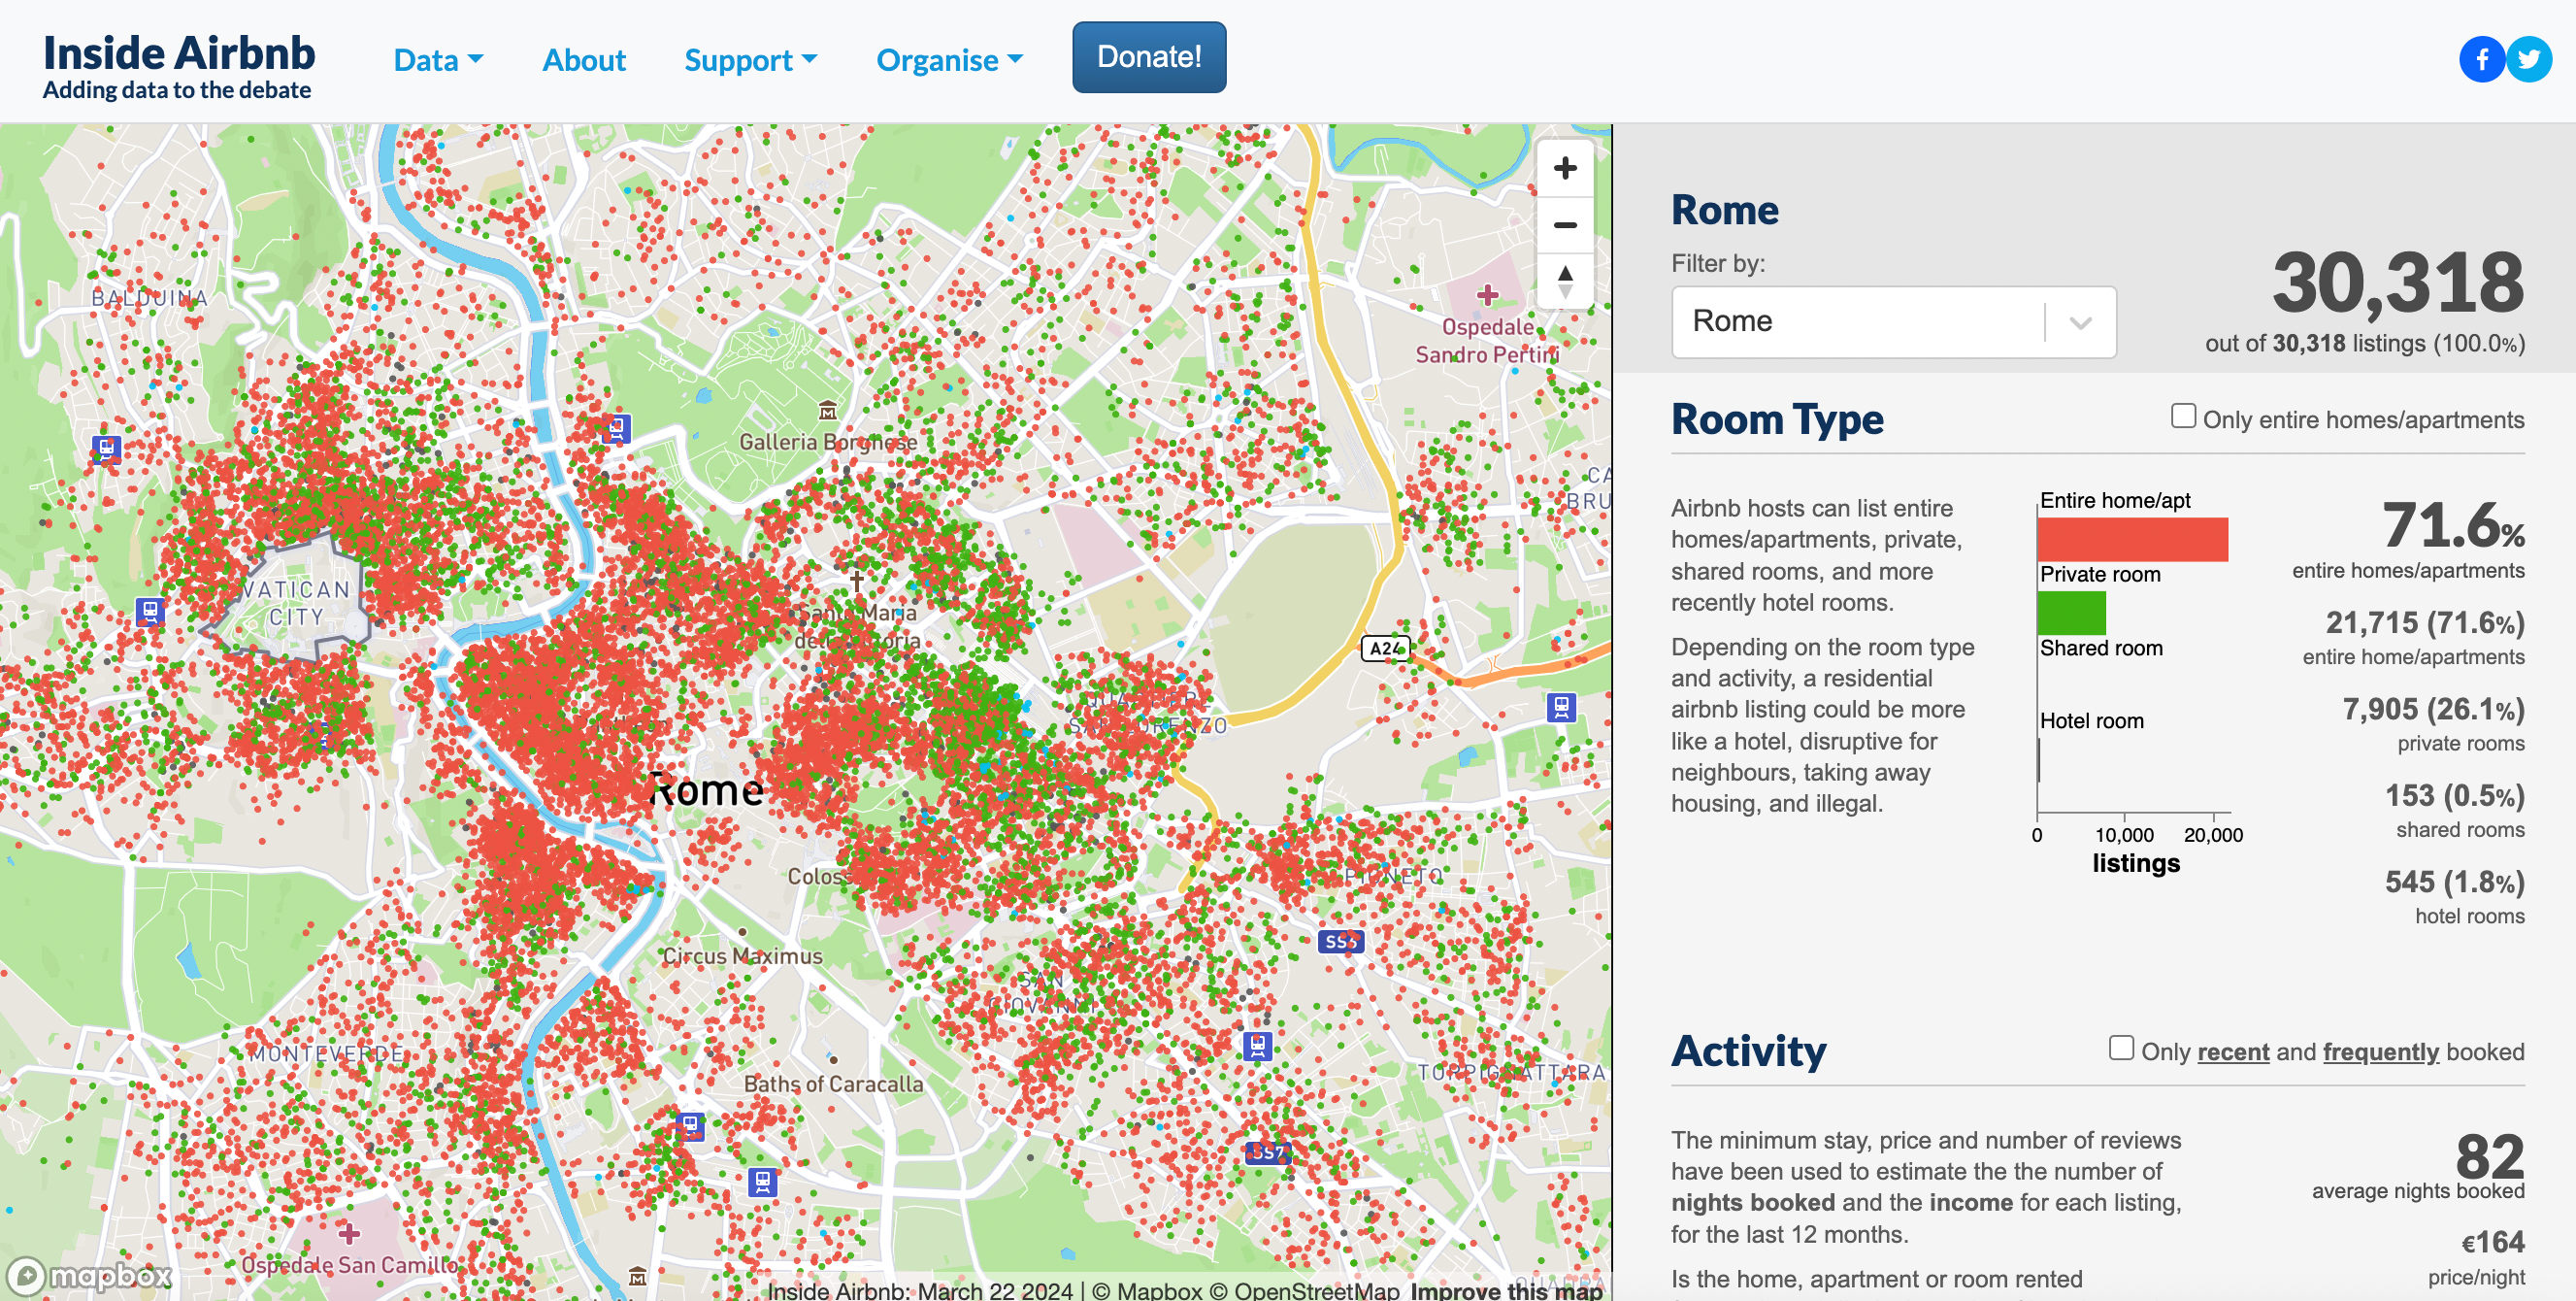Click the green Private room bar
Viewport: 2576px width, 1301px height.
(2072, 613)
